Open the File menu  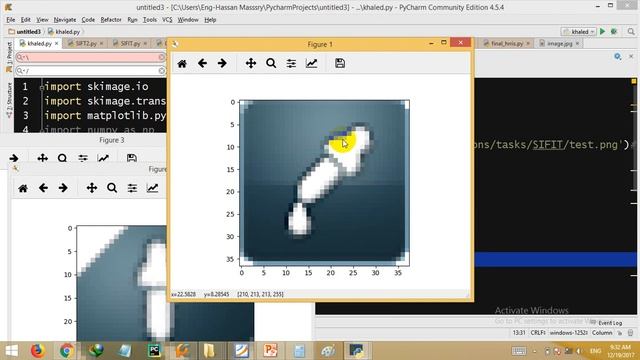point(11,20)
